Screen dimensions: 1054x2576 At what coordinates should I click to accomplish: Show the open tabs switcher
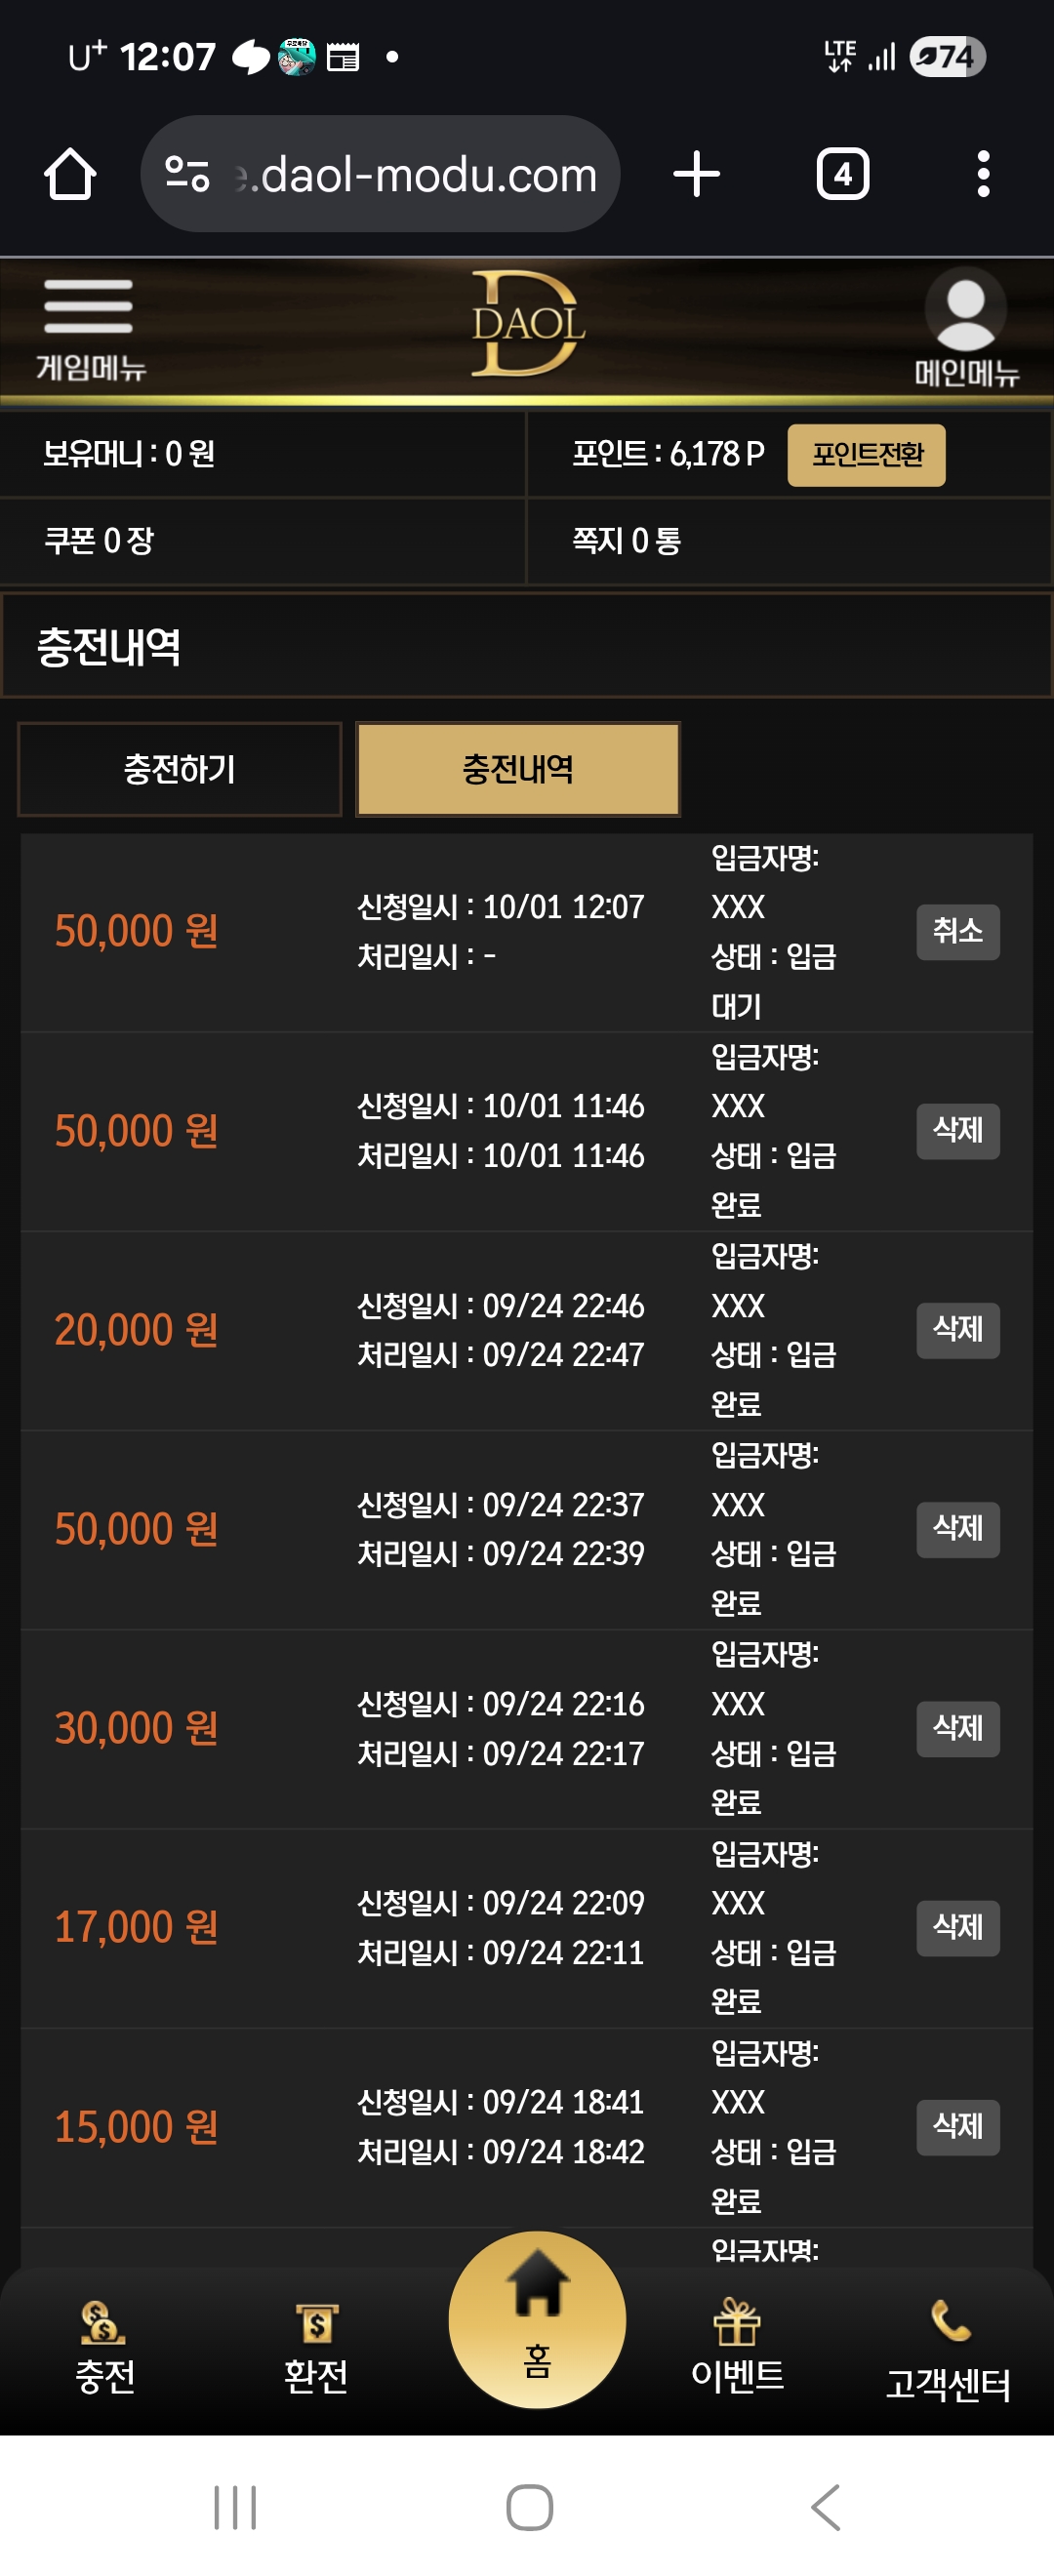[842, 175]
